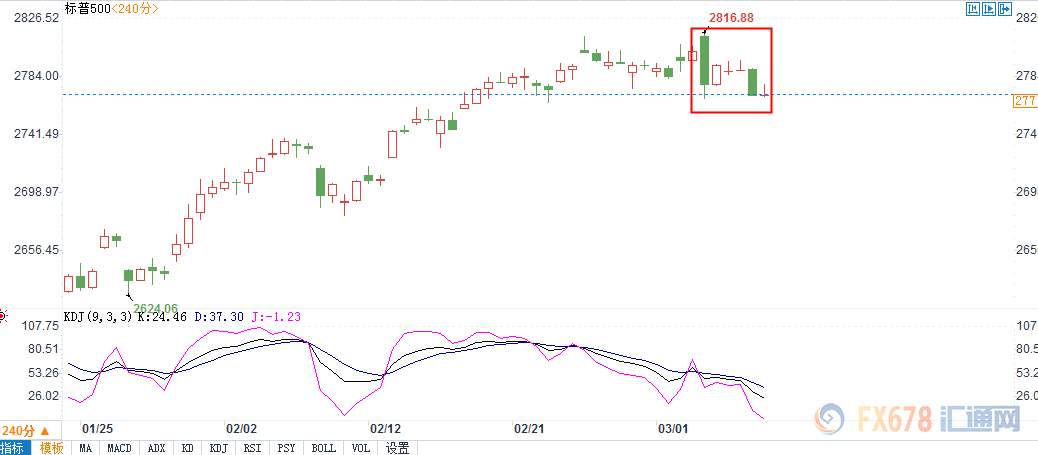Choose the KD indicator
Viewport: 1038px width, 455px height.
coord(188,448)
